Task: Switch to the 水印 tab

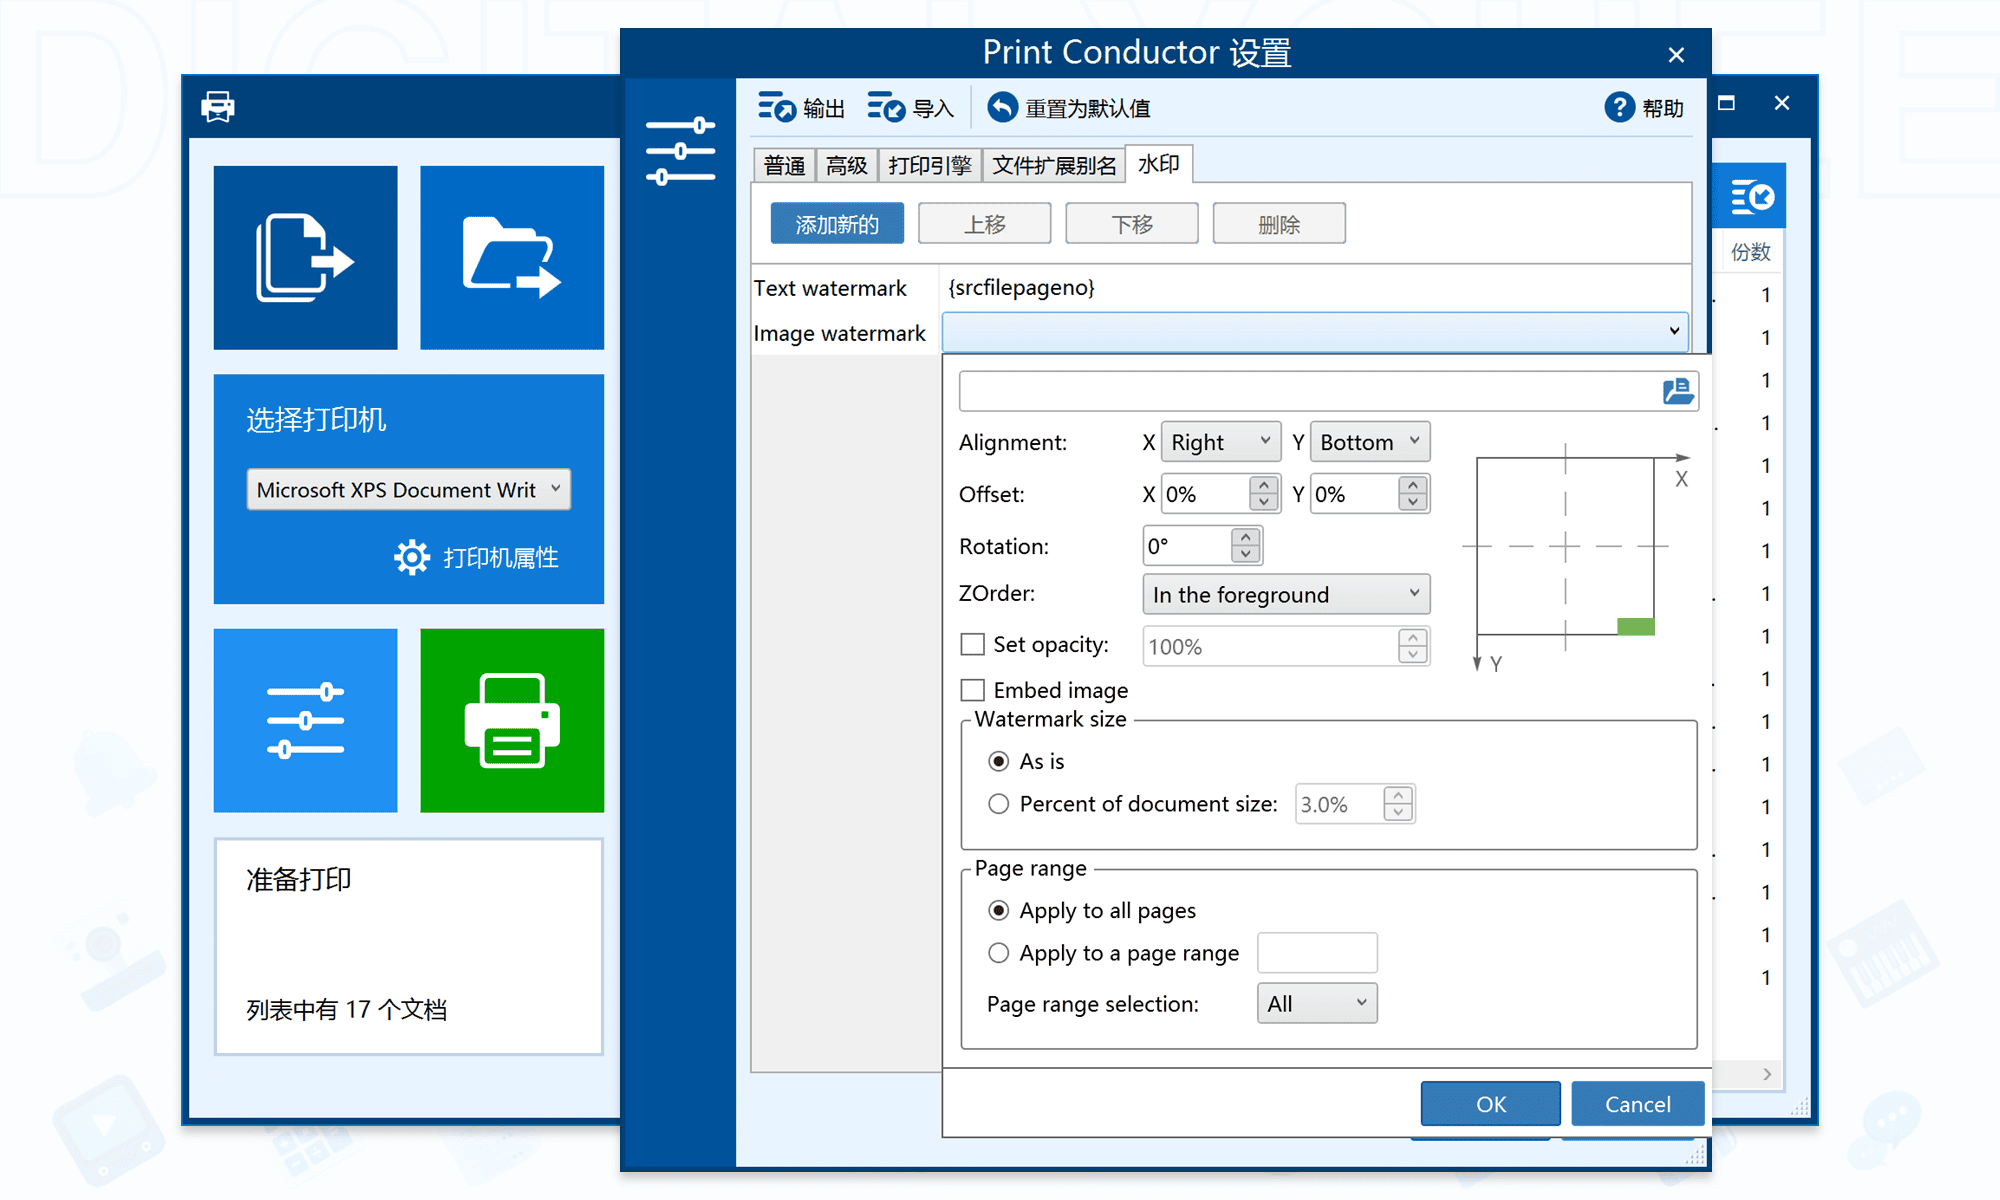Action: [x=1159, y=164]
